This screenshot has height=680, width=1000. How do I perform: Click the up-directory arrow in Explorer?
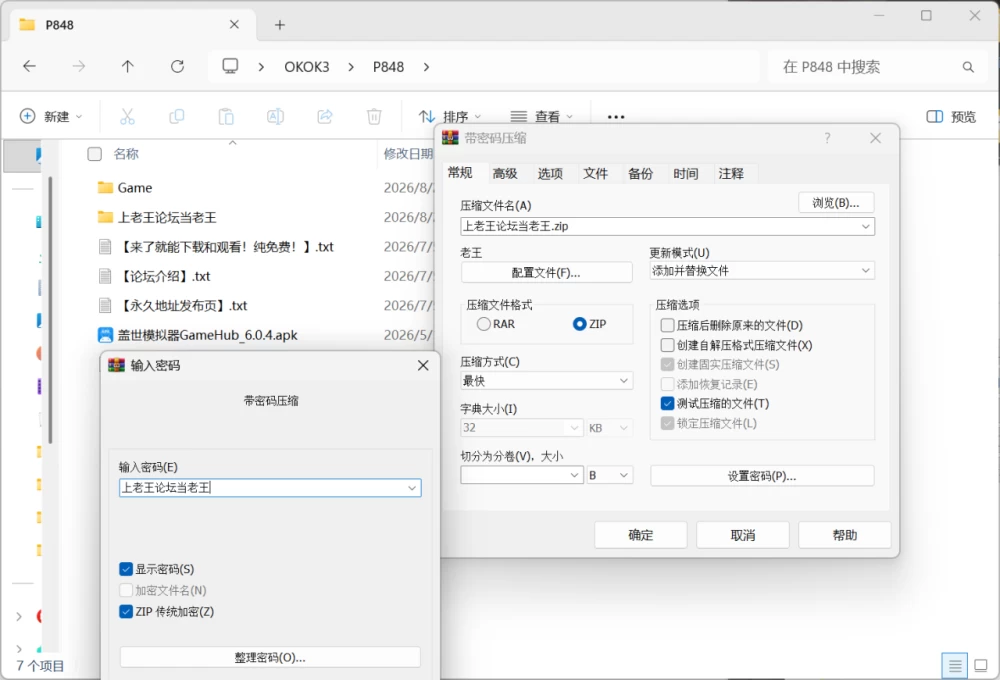128,66
